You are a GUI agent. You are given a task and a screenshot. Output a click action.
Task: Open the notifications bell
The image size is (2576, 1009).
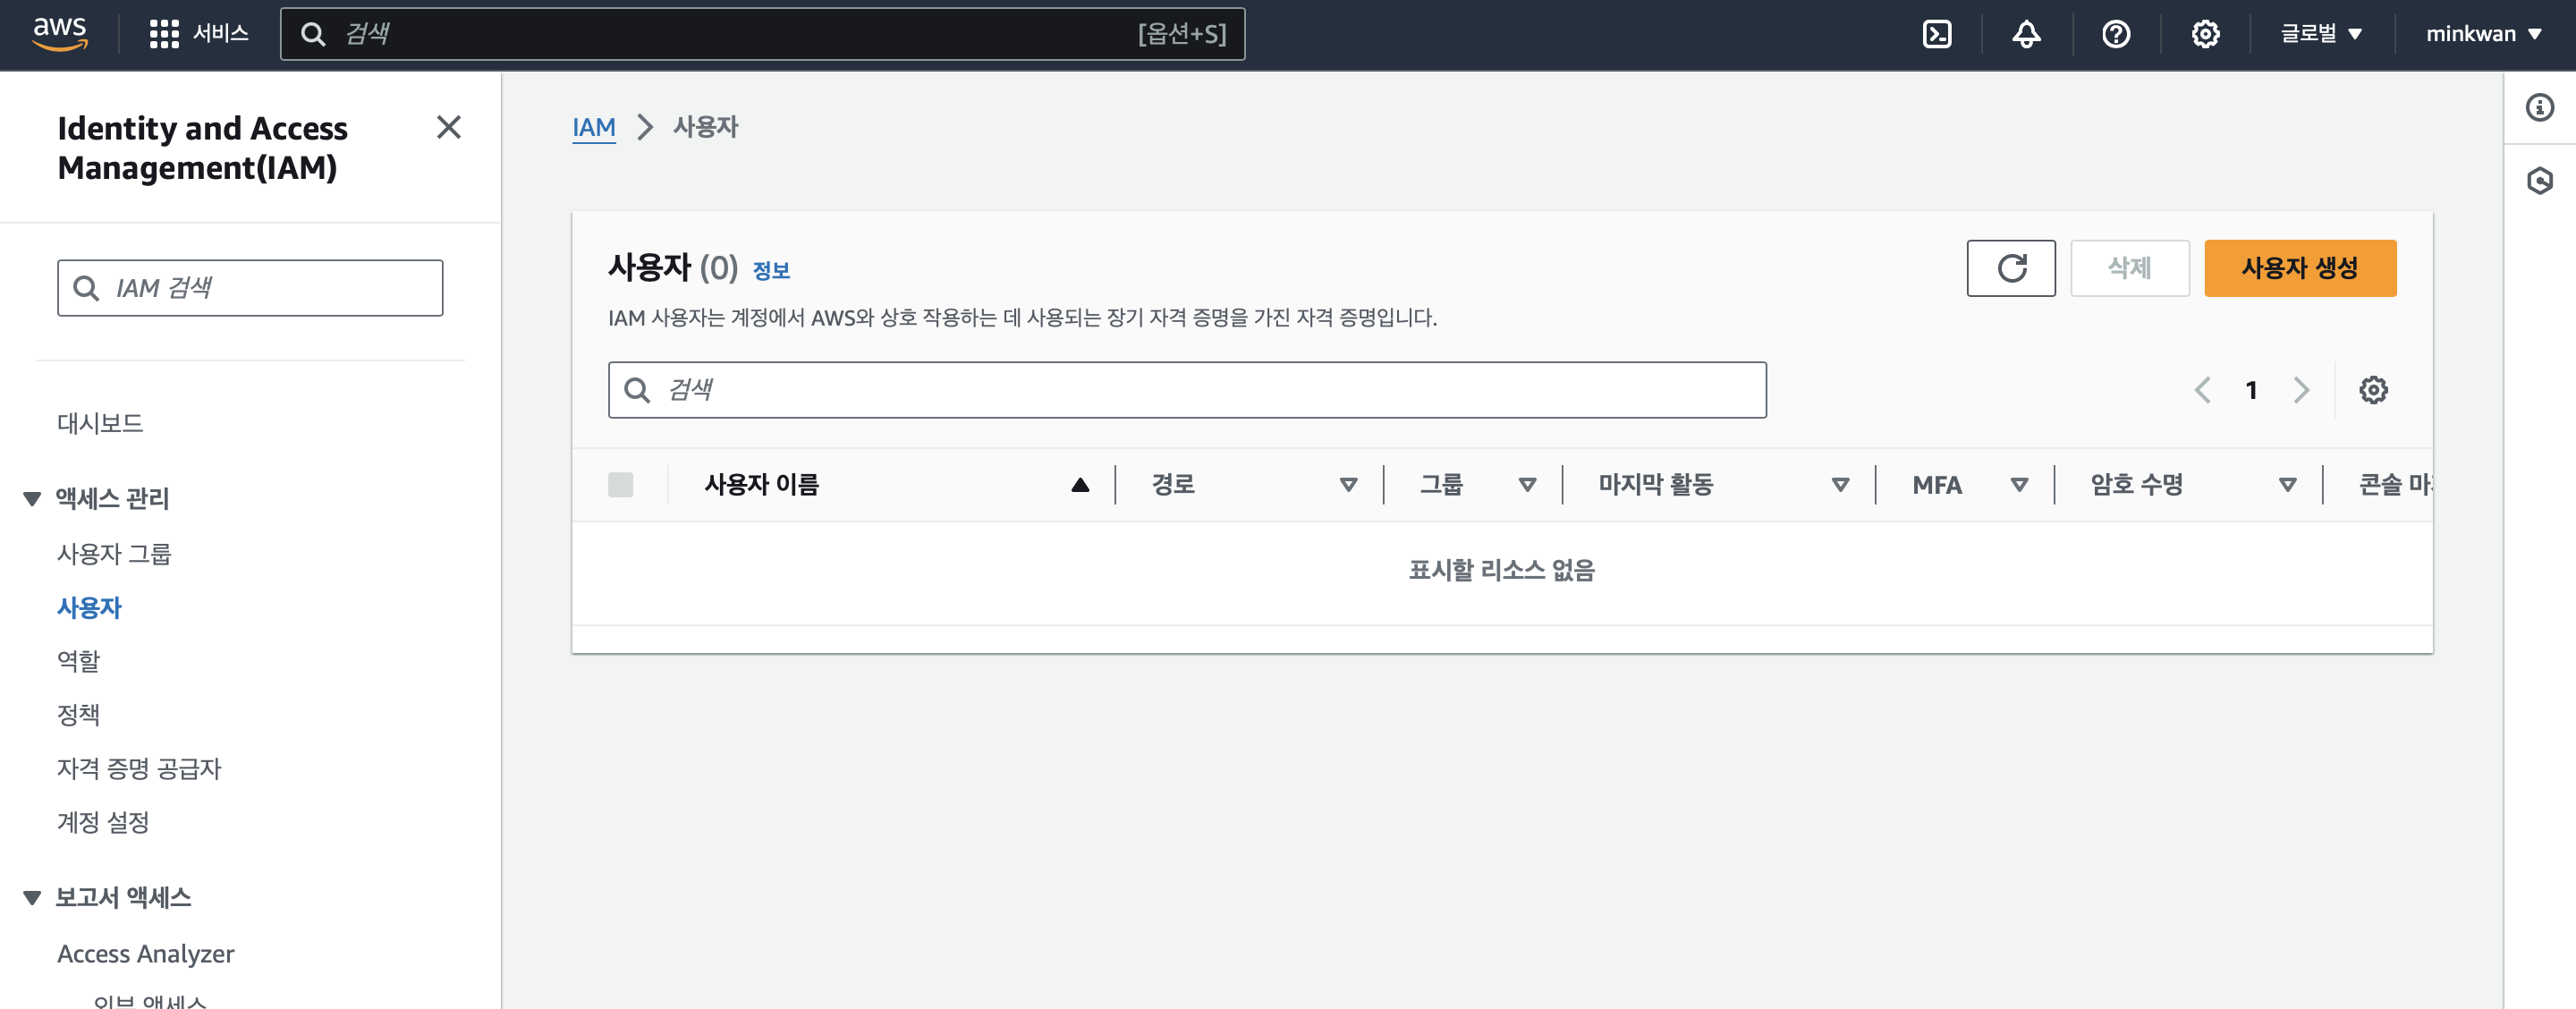2026,34
